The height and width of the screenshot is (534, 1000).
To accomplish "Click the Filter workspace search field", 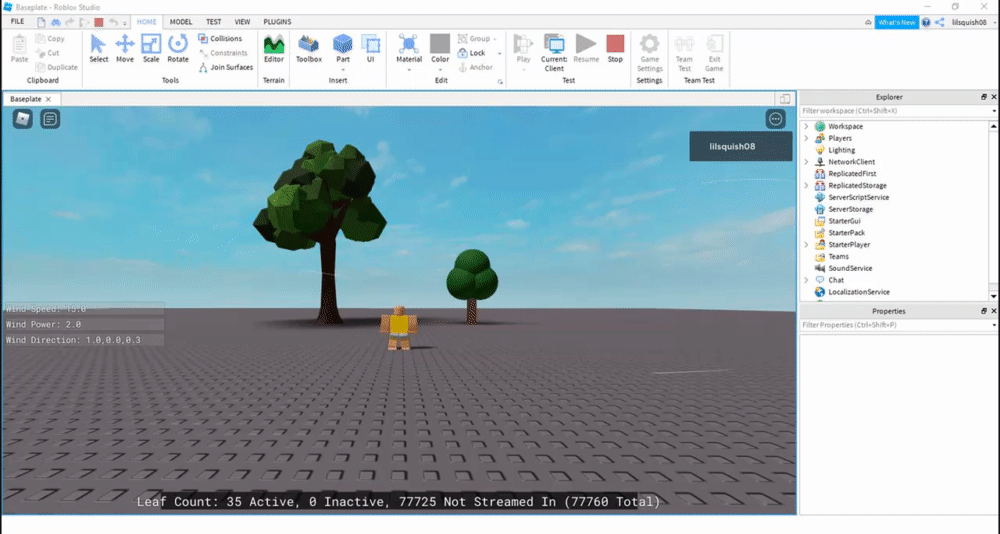I will pyautogui.click(x=897, y=111).
